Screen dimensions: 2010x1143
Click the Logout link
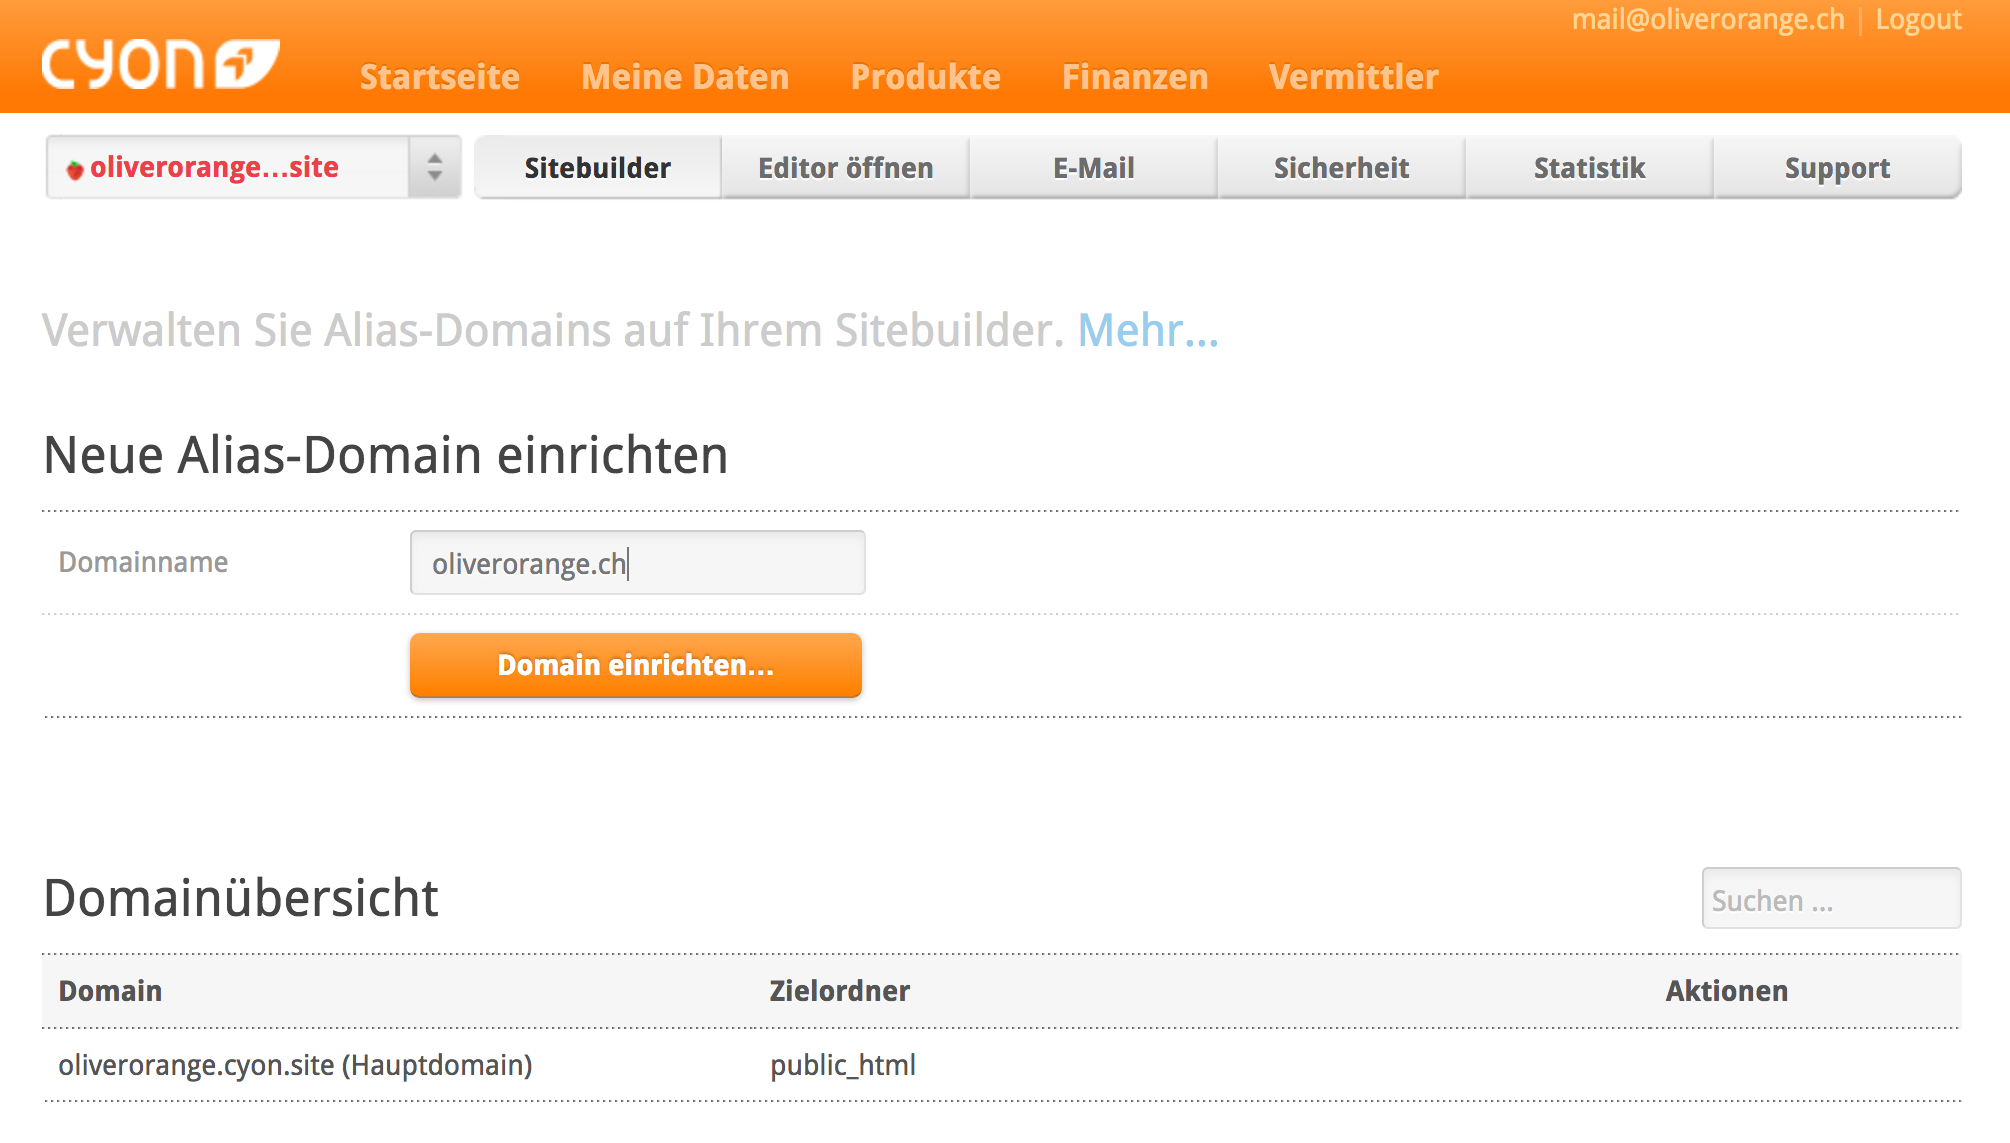point(1918,20)
